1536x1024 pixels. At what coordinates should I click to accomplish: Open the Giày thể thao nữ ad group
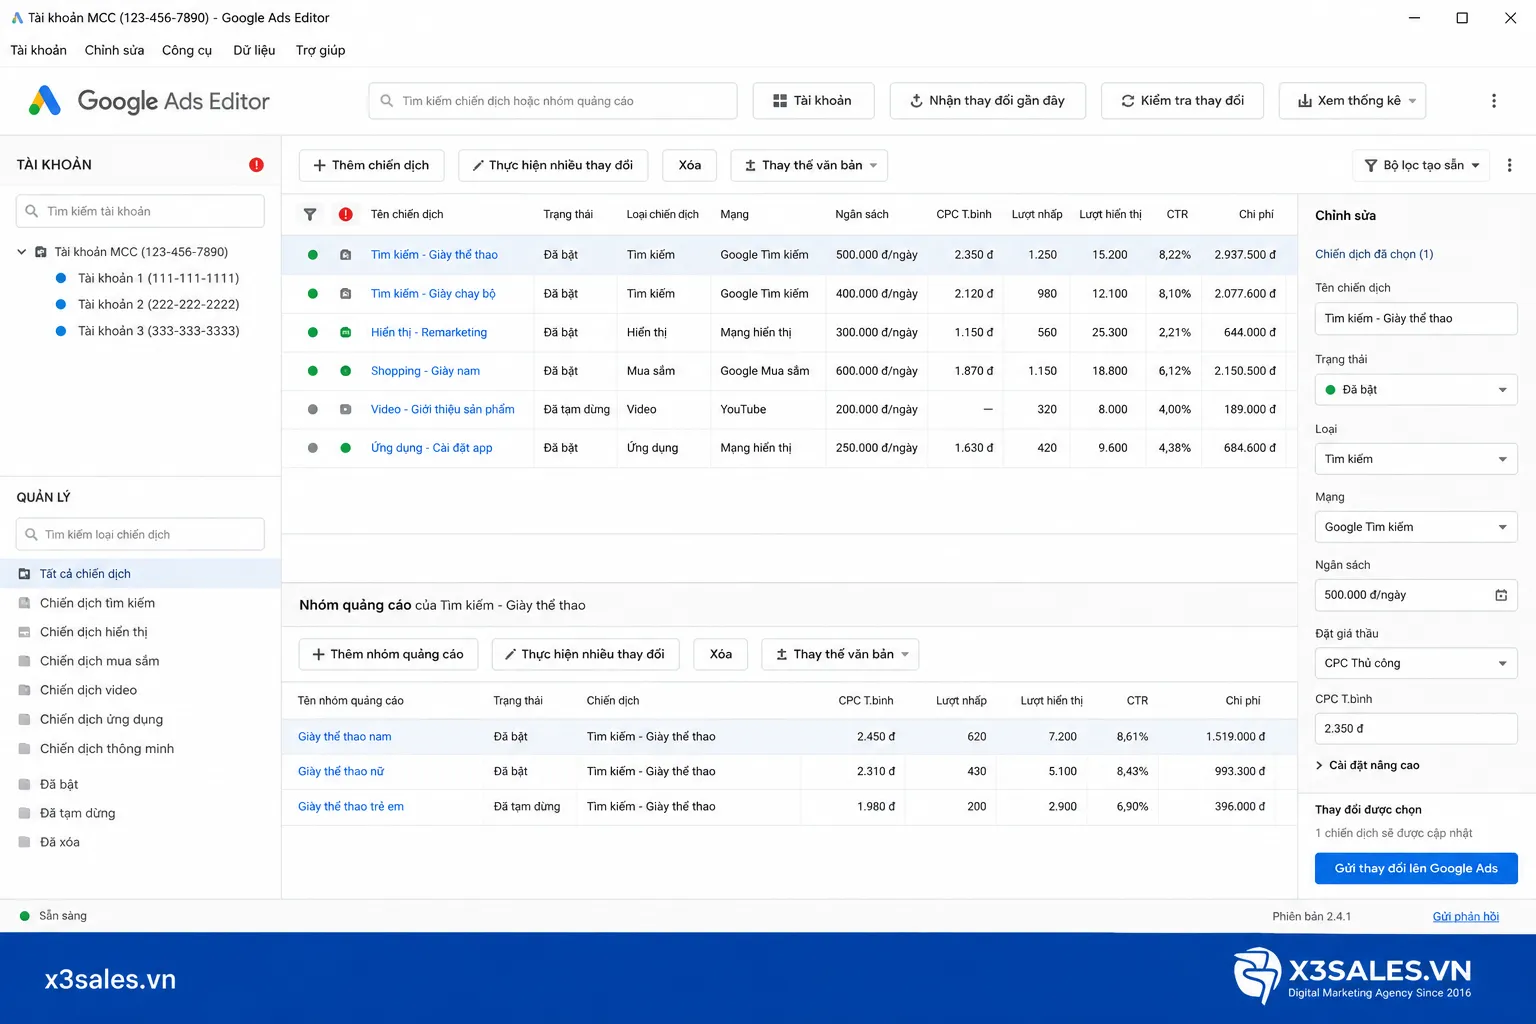pyautogui.click(x=341, y=771)
